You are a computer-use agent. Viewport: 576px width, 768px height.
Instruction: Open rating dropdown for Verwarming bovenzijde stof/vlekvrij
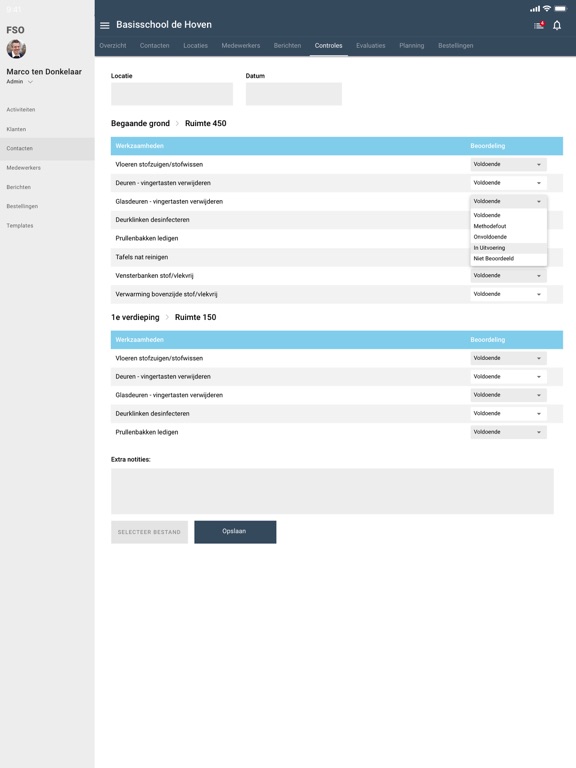pos(508,294)
